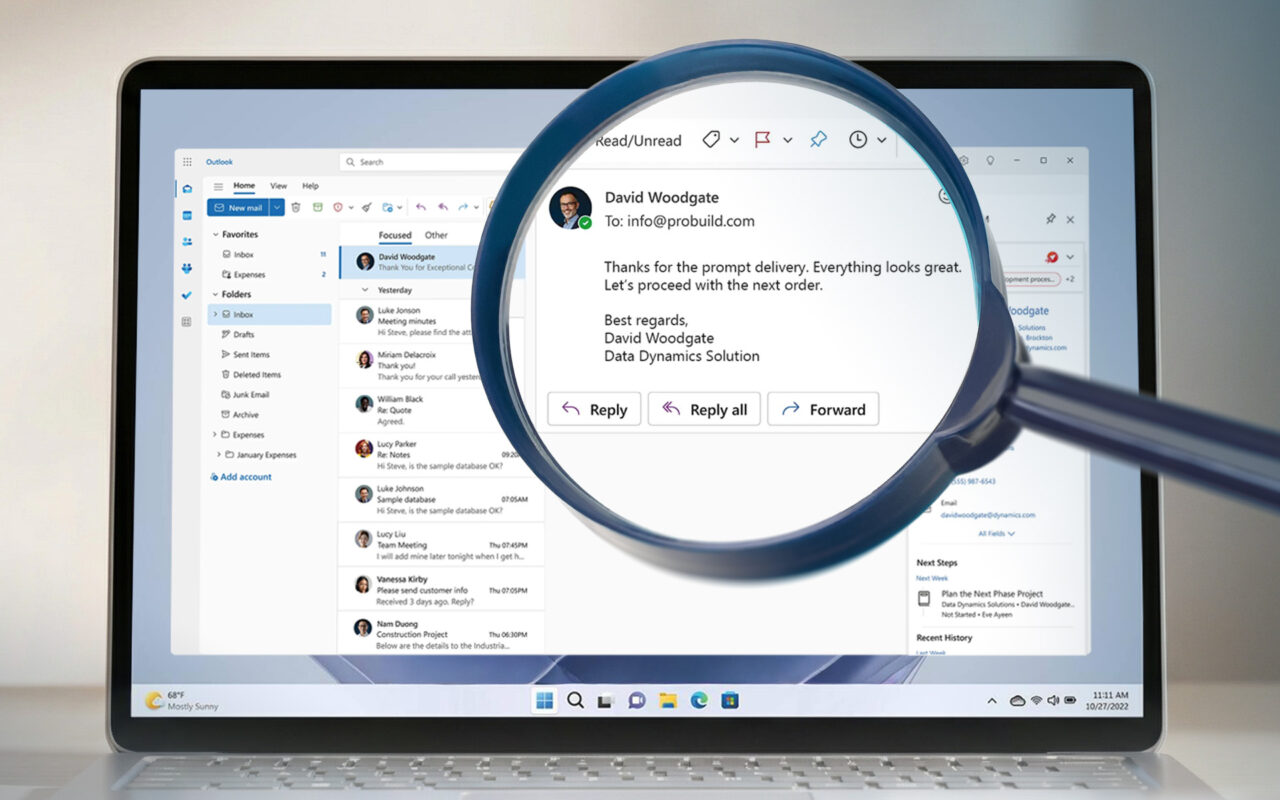Click the To Do checkmark icon
Viewport: 1280px width, 800px height.
187,295
